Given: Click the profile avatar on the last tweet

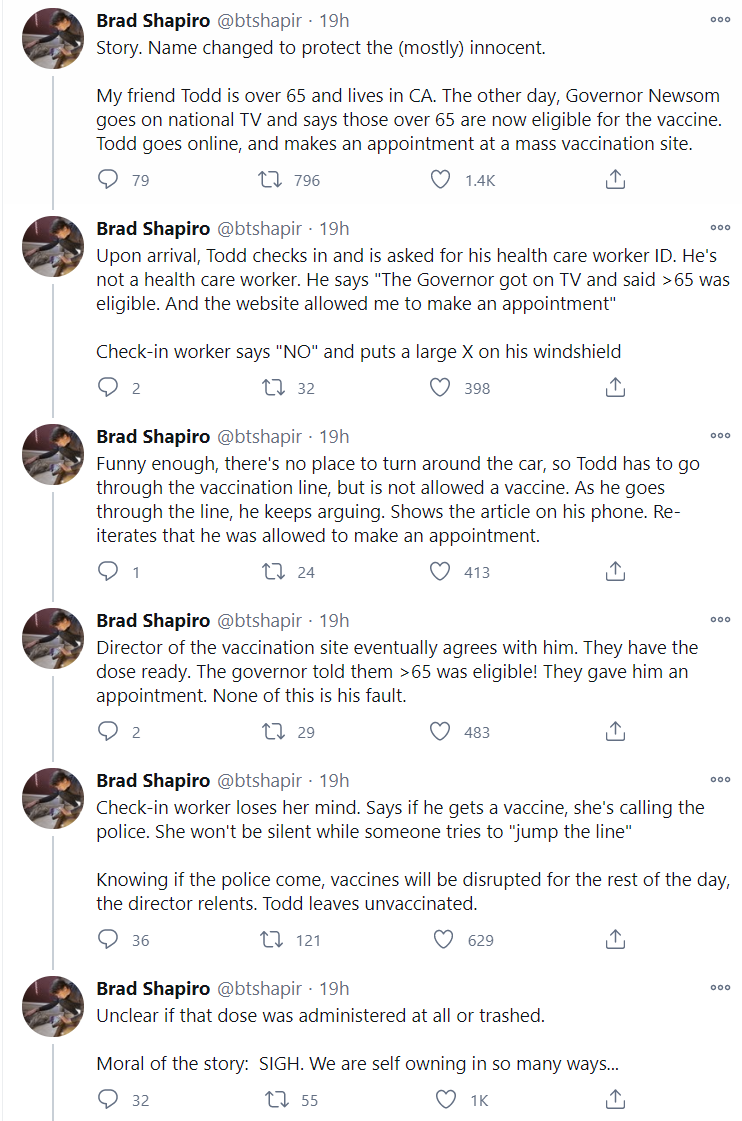Looking at the screenshot, I should (53, 1007).
